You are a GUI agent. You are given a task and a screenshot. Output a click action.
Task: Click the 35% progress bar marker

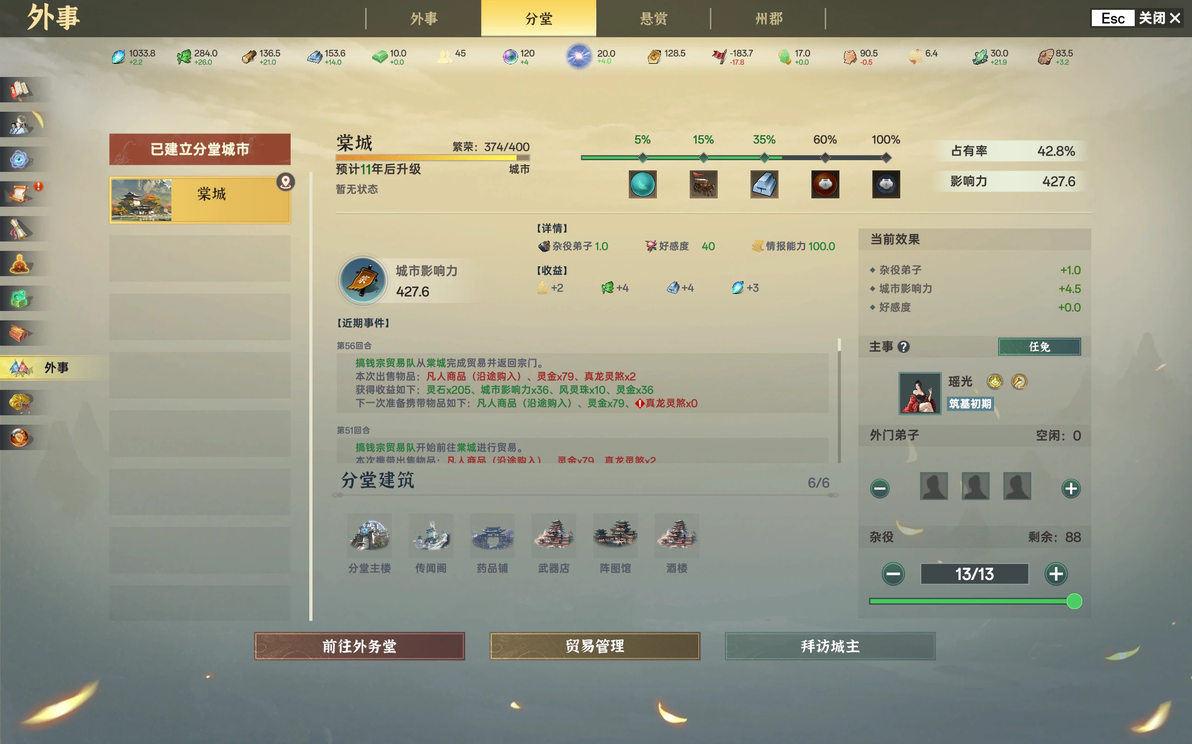click(x=764, y=157)
